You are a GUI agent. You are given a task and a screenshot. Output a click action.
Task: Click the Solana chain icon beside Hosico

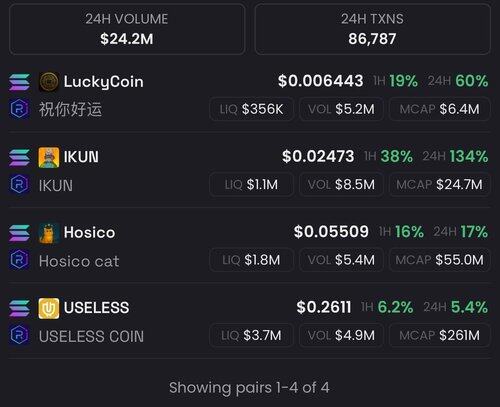tap(19, 233)
